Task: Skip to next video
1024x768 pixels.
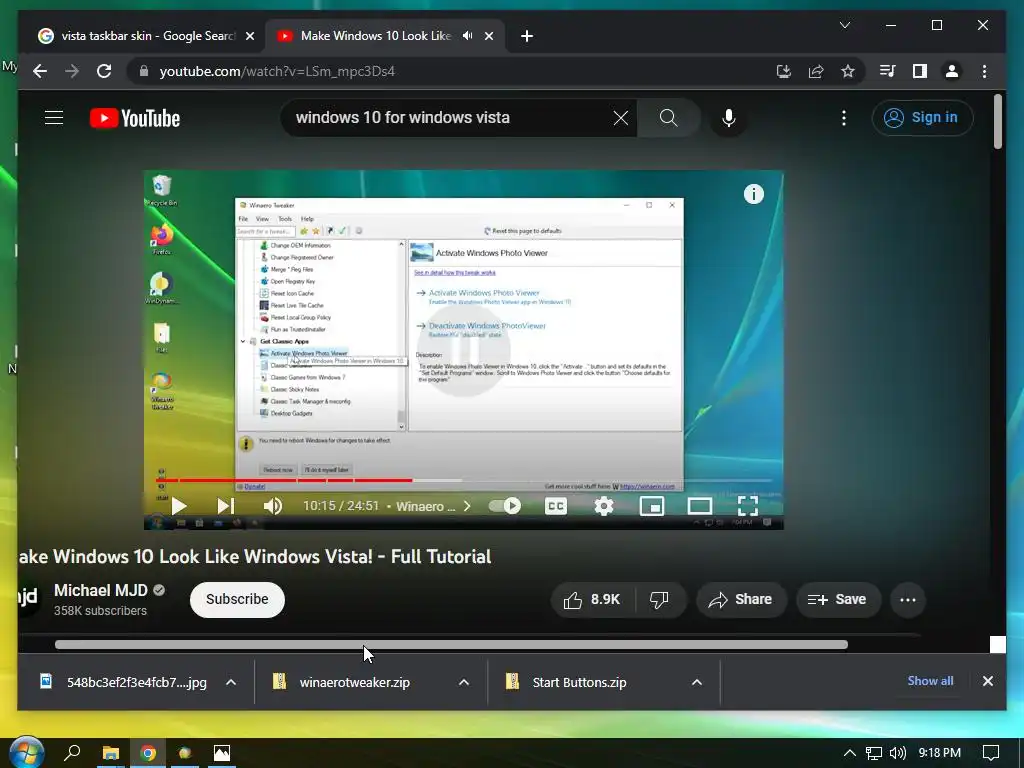Action: (225, 506)
